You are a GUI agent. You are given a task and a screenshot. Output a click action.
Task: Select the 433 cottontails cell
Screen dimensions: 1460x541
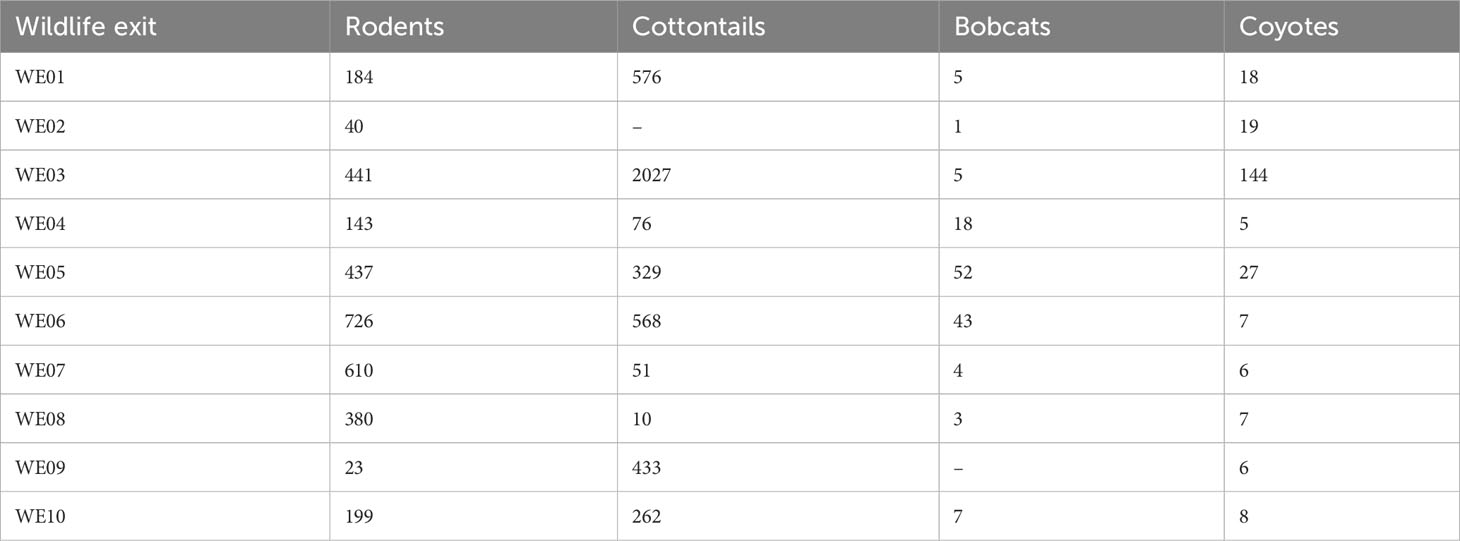[x=646, y=468]
